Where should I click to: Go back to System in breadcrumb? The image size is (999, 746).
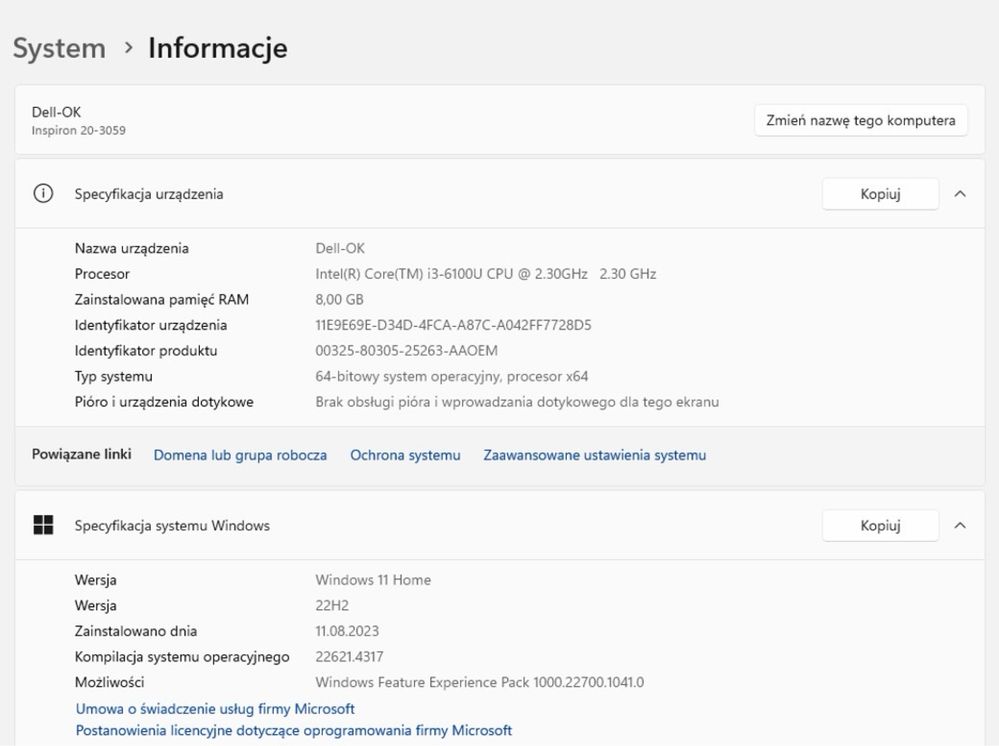59,48
